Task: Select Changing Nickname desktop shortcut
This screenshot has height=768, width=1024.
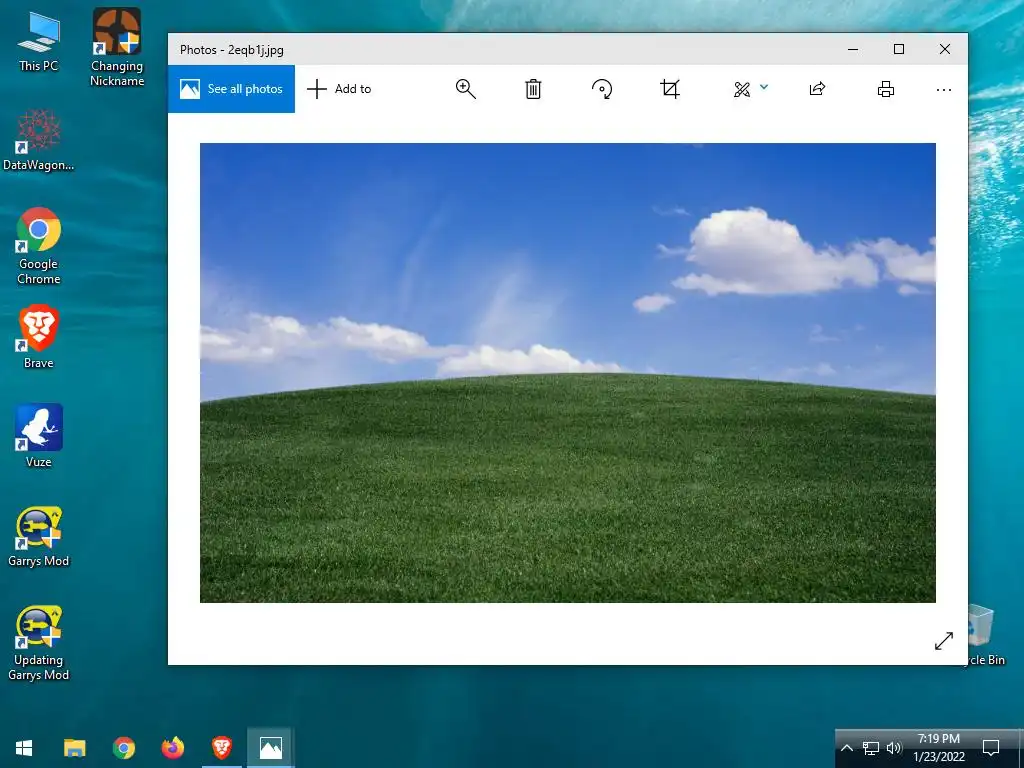Action: pos(117,47)
